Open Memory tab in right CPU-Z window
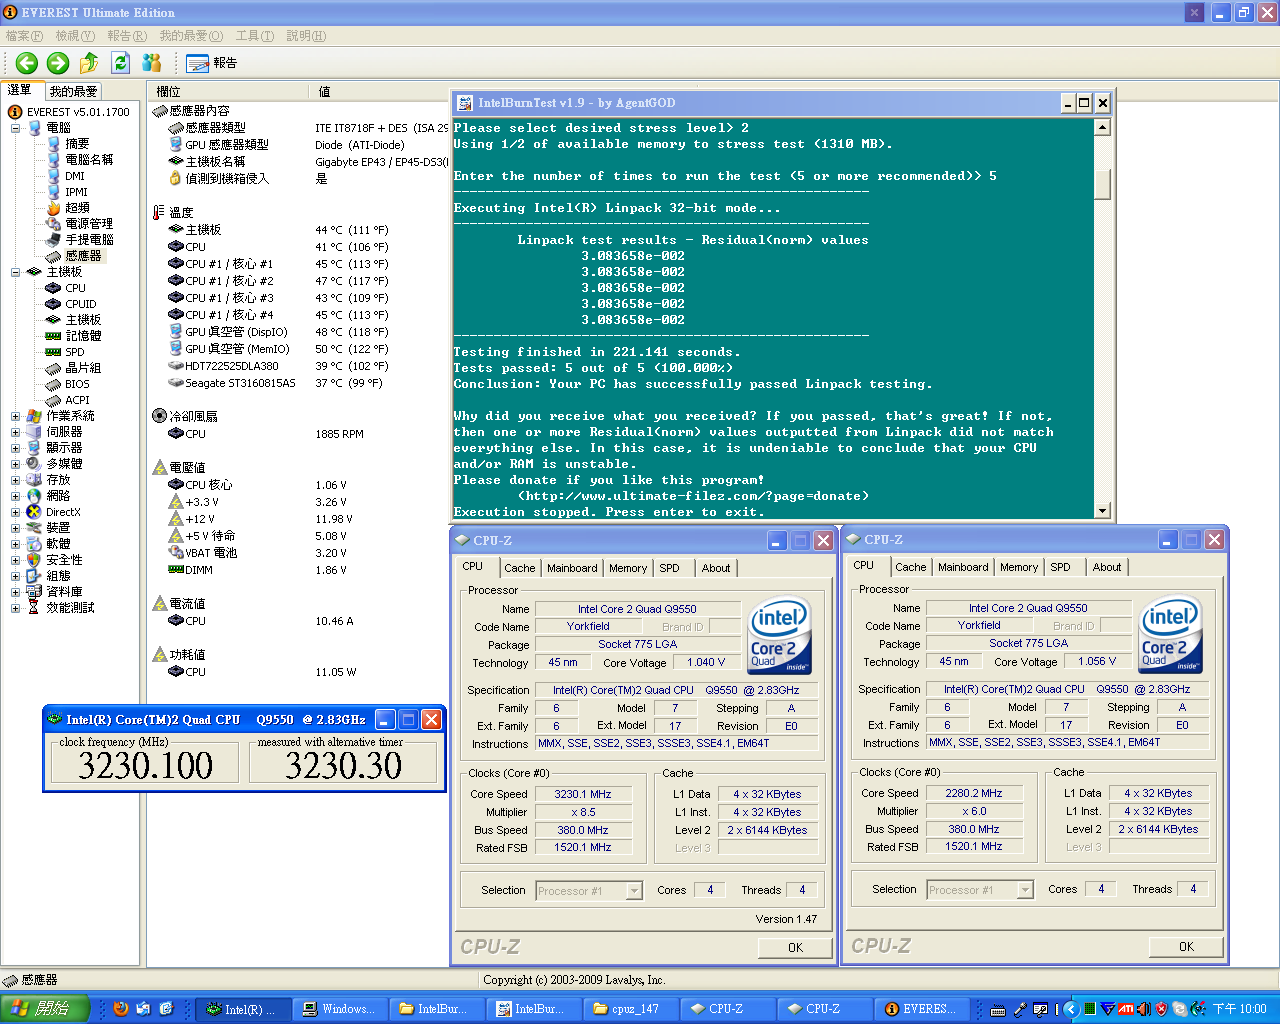 (x=1019, y=567)
